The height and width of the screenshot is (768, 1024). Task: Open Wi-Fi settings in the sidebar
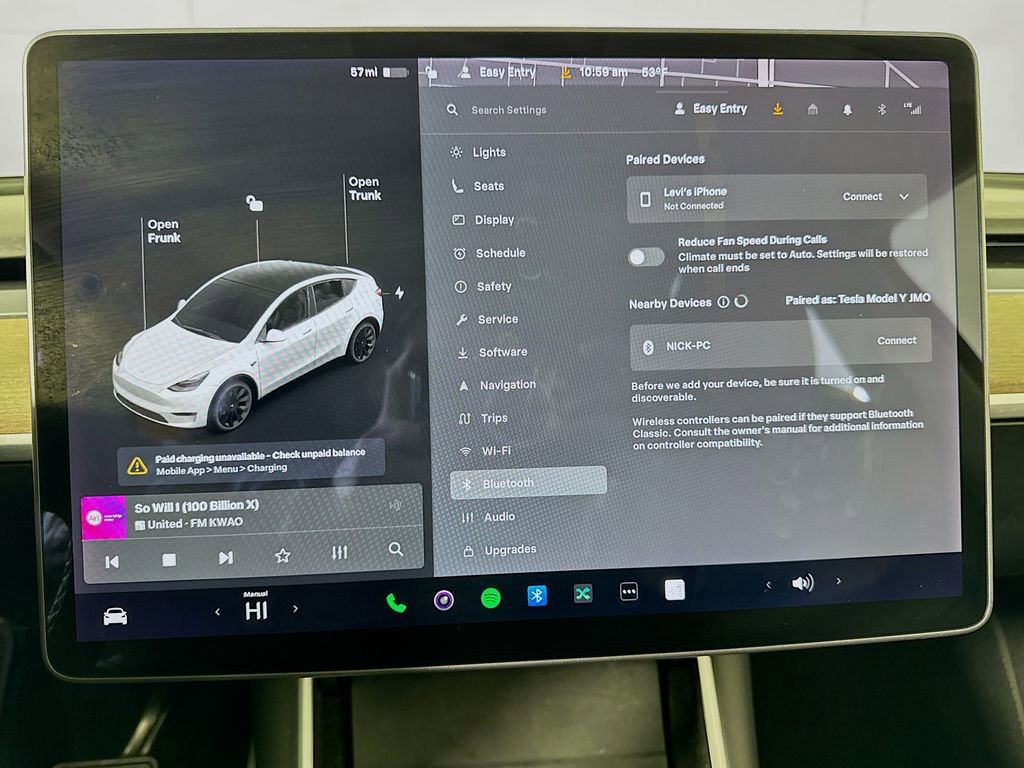tap(494, 450)
